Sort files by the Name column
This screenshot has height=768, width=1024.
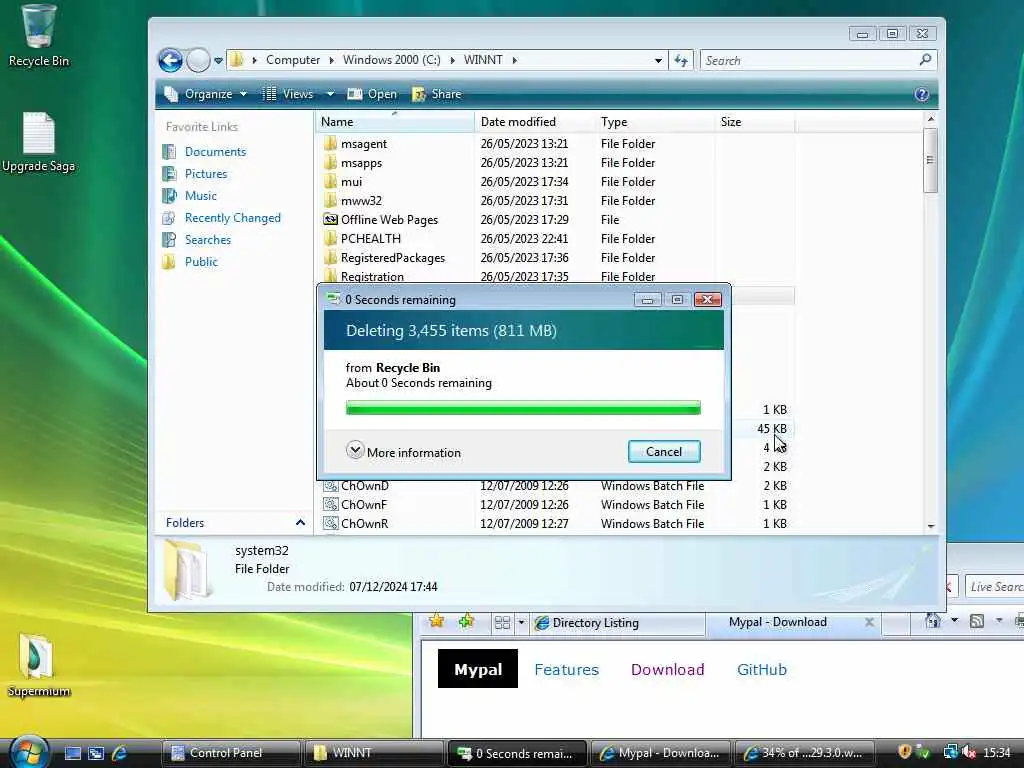[396, 121]
